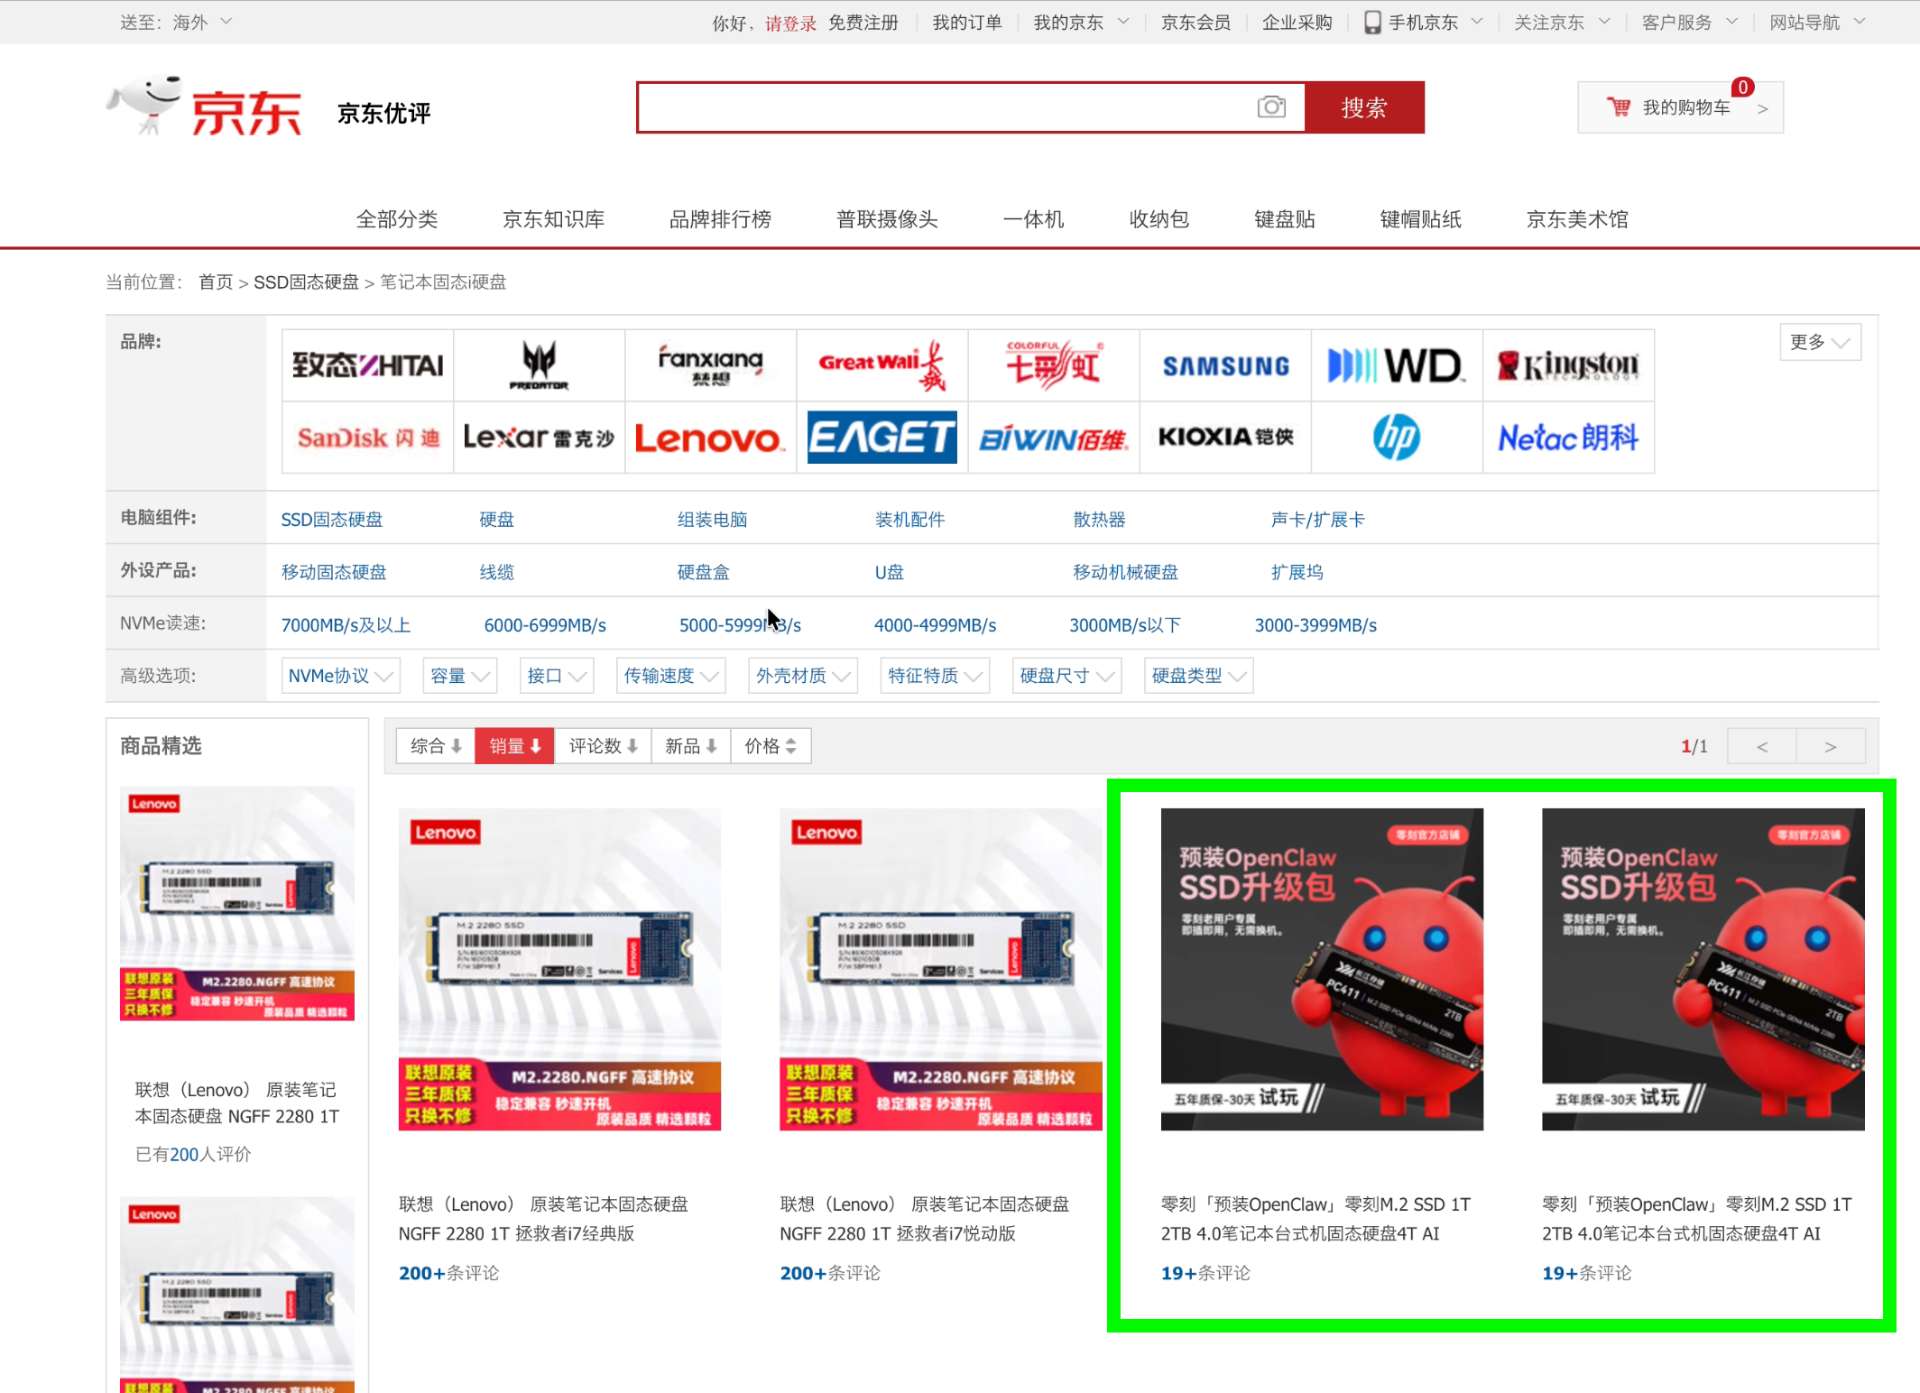
Task: Open sidebar 联想 NGFF 2280 1T product title
Action: pyautogui.click(x=237, y=1103)
